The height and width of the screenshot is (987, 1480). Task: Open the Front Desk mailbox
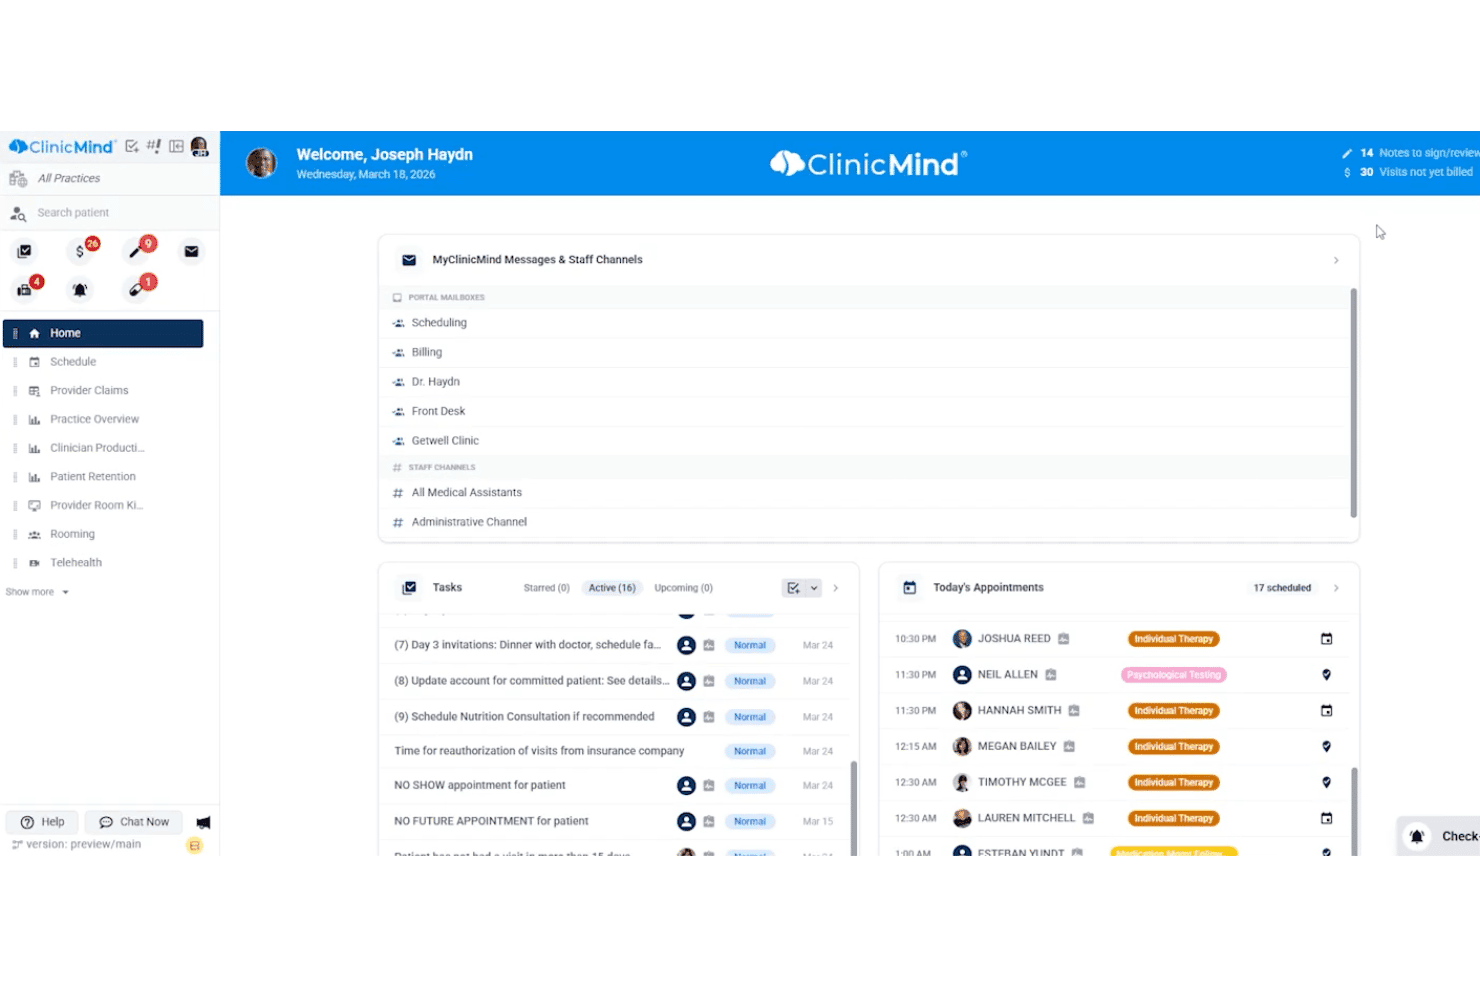[x=866, y=412]
